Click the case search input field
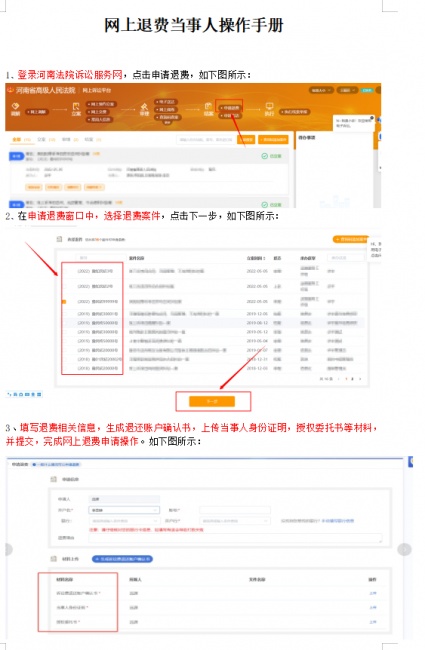This screenshot has height=650, width=425. [206, 140]
